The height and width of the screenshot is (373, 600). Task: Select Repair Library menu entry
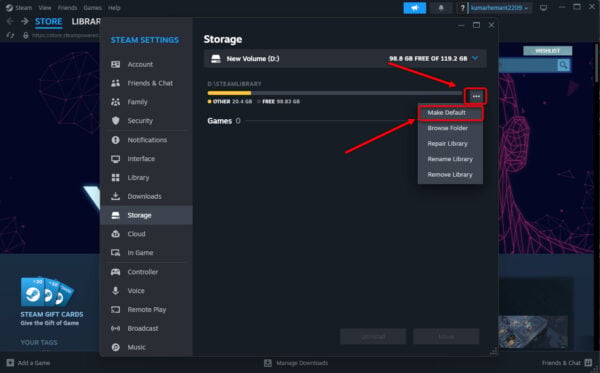(450, 144)
